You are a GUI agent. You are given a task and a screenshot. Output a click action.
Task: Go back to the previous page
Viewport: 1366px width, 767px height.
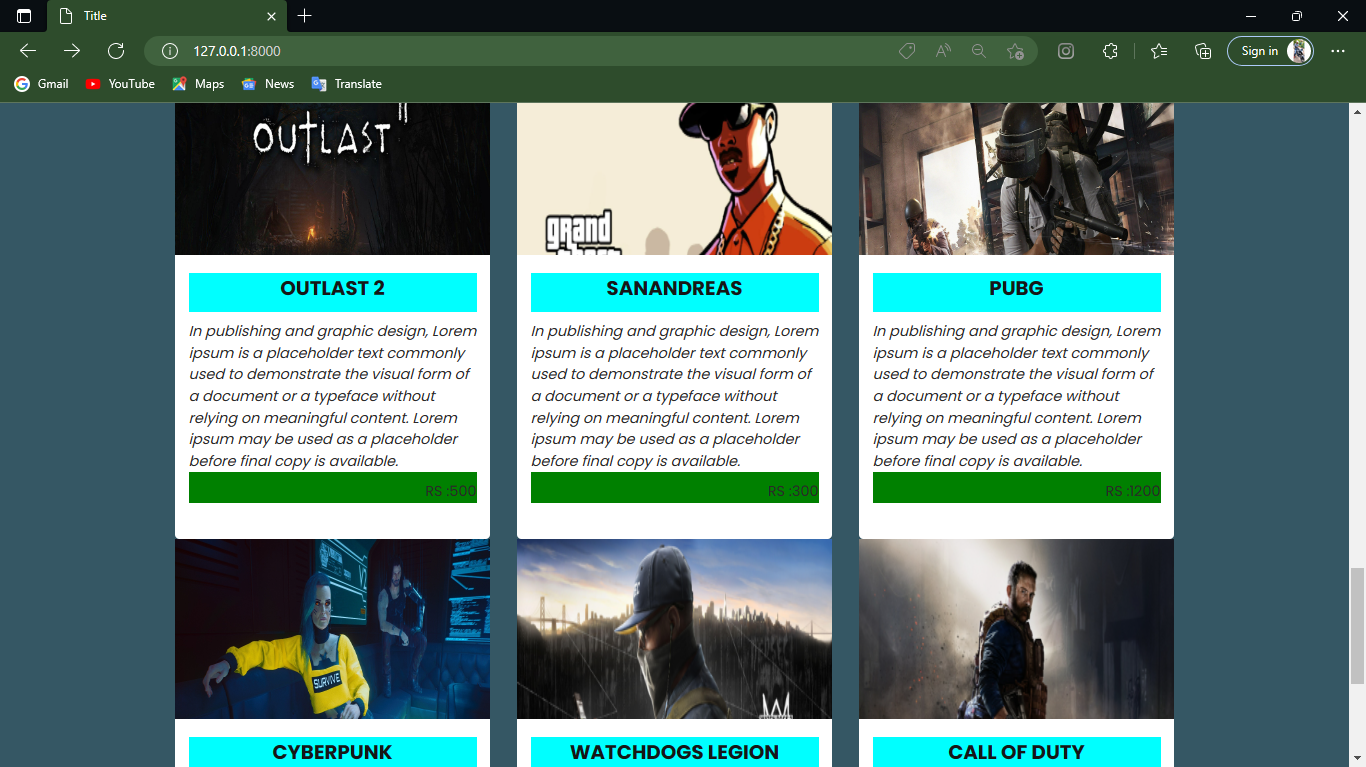click(28, 51)
